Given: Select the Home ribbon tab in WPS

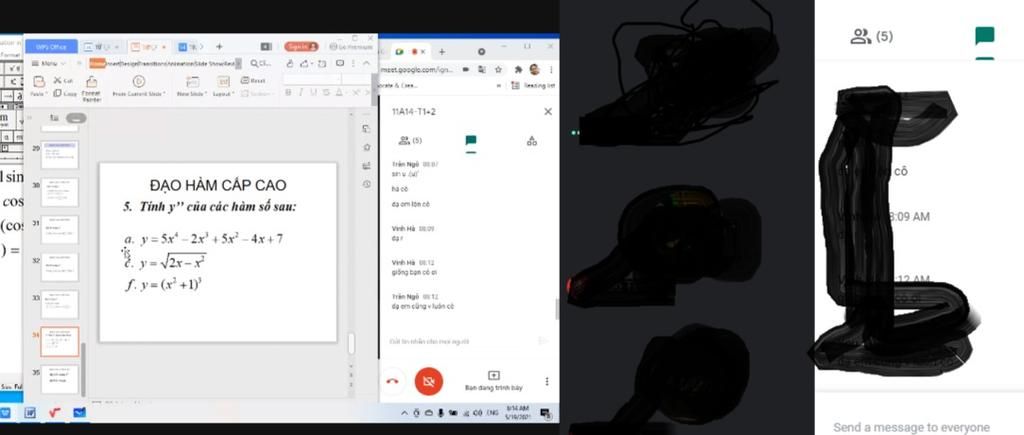Looking at the screenshot, I should coord(97,63).
